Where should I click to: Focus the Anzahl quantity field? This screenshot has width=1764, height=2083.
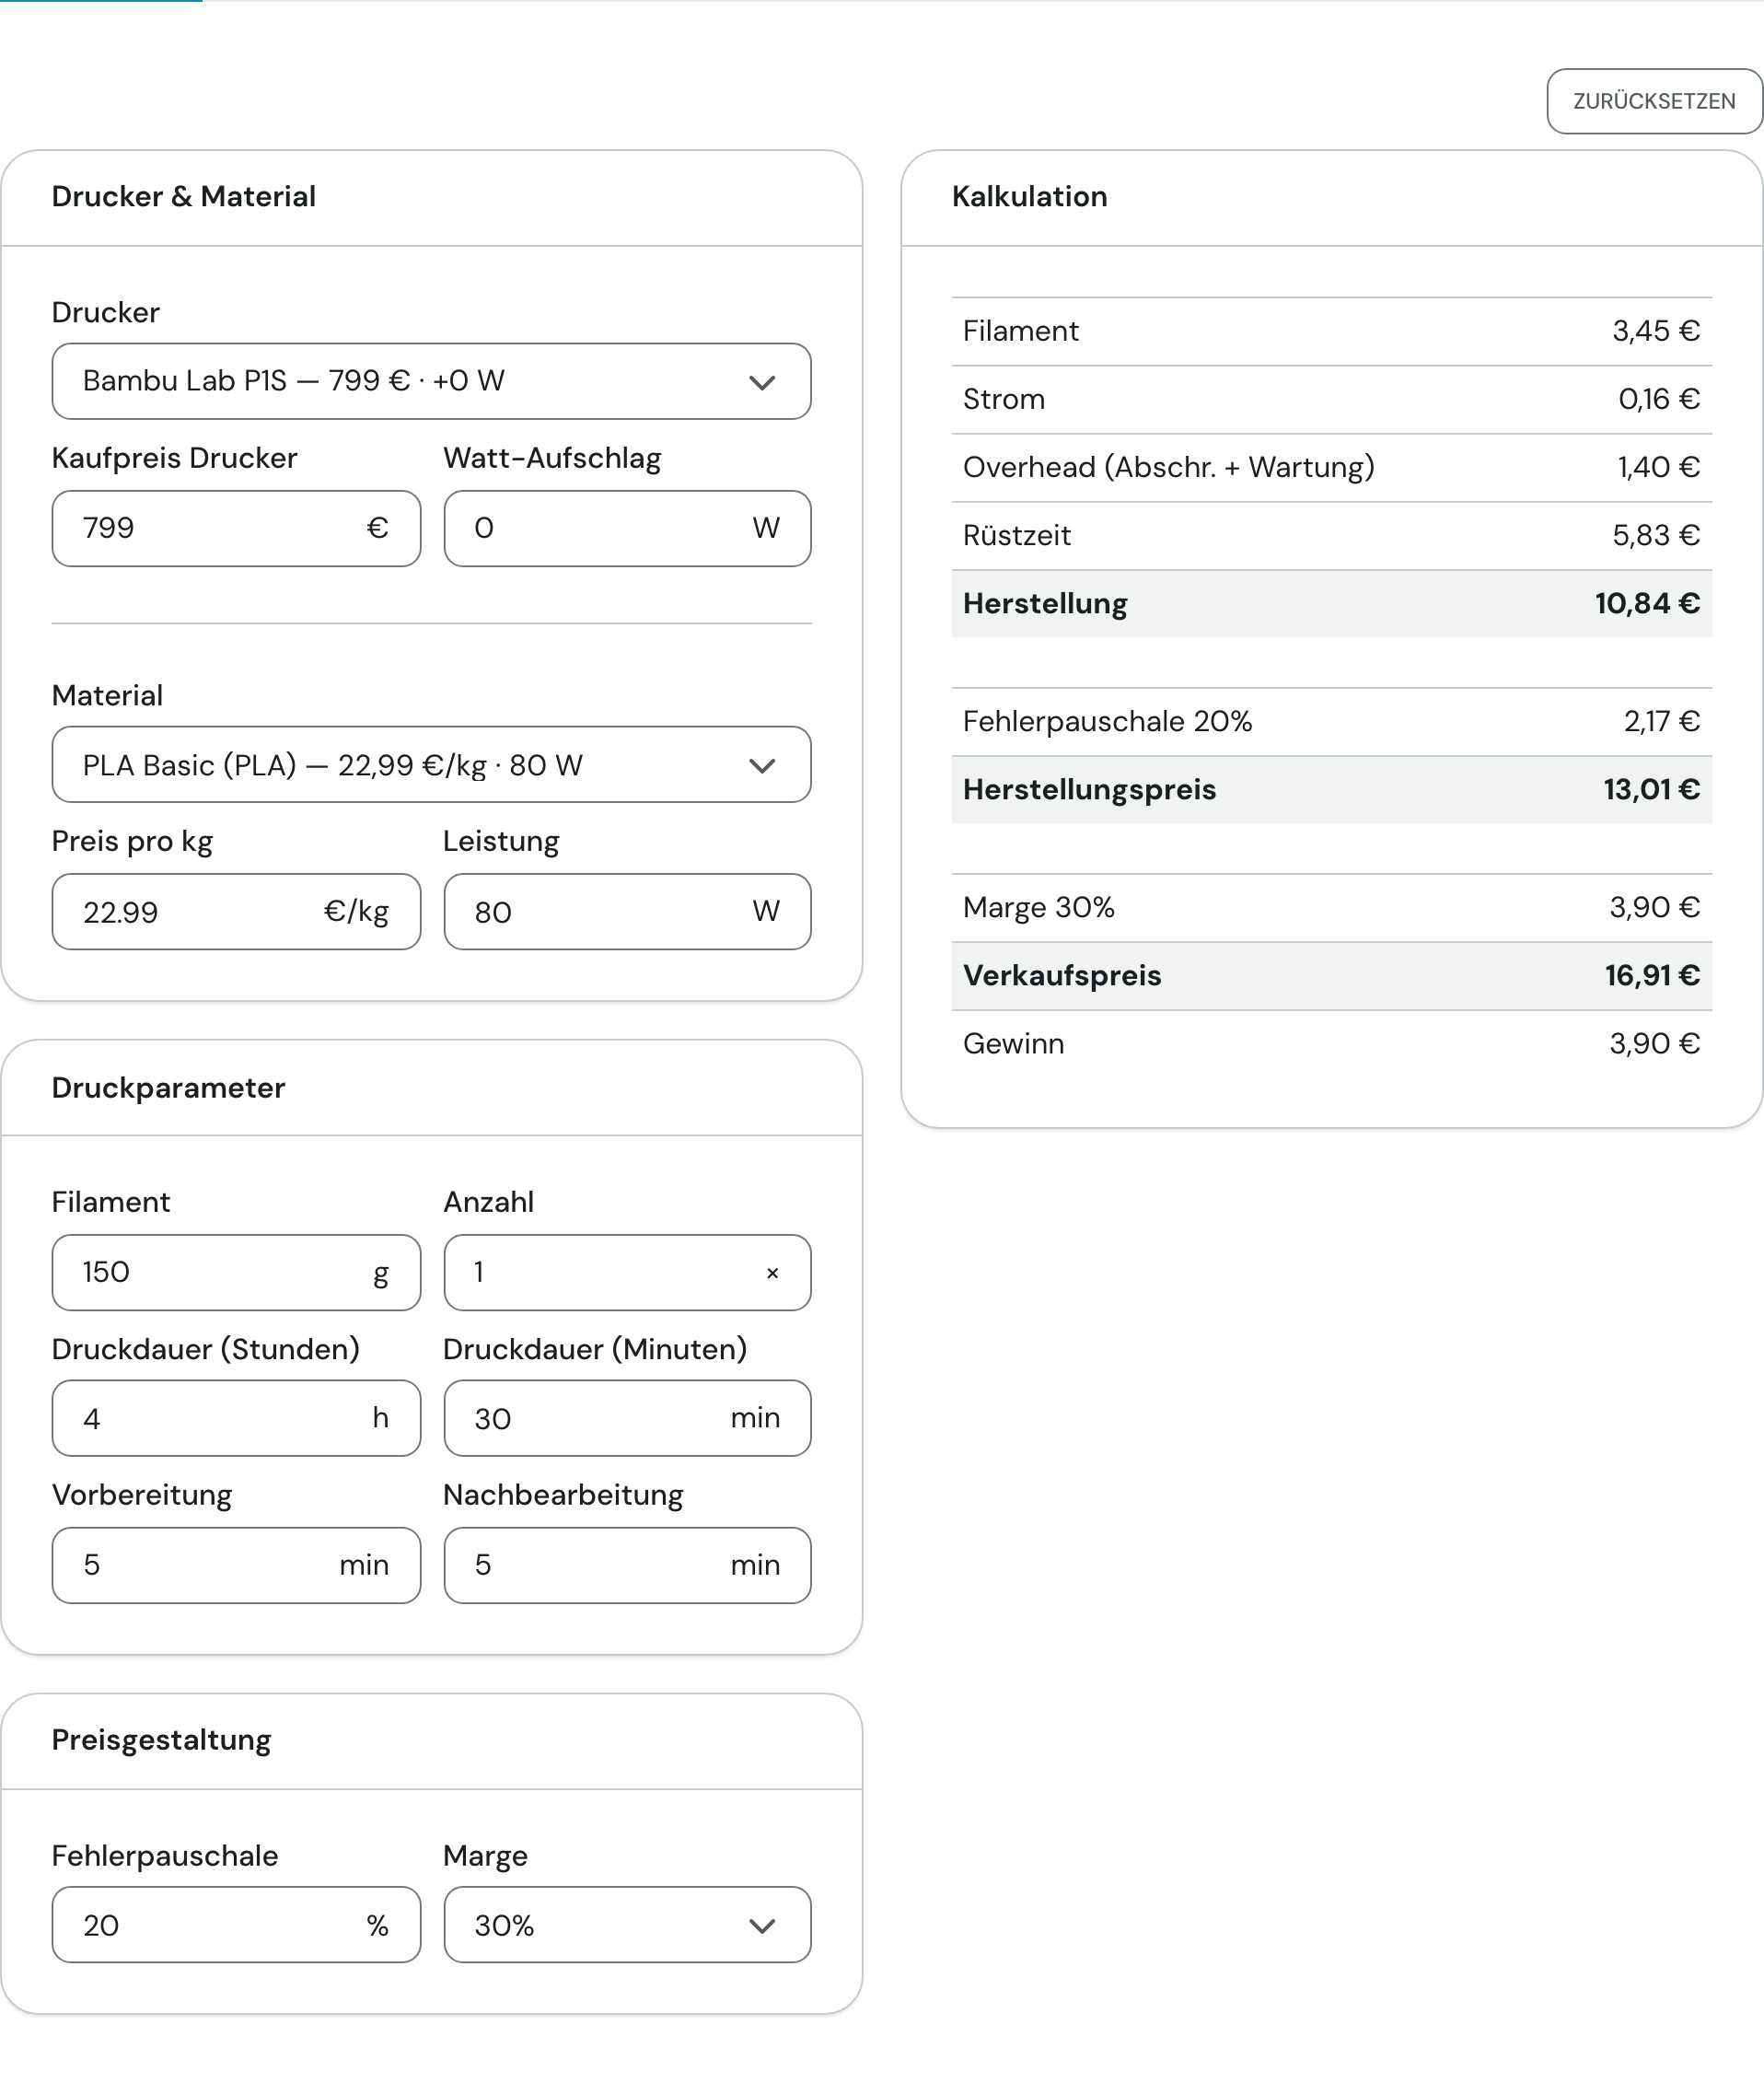(x=627, y=1272)
